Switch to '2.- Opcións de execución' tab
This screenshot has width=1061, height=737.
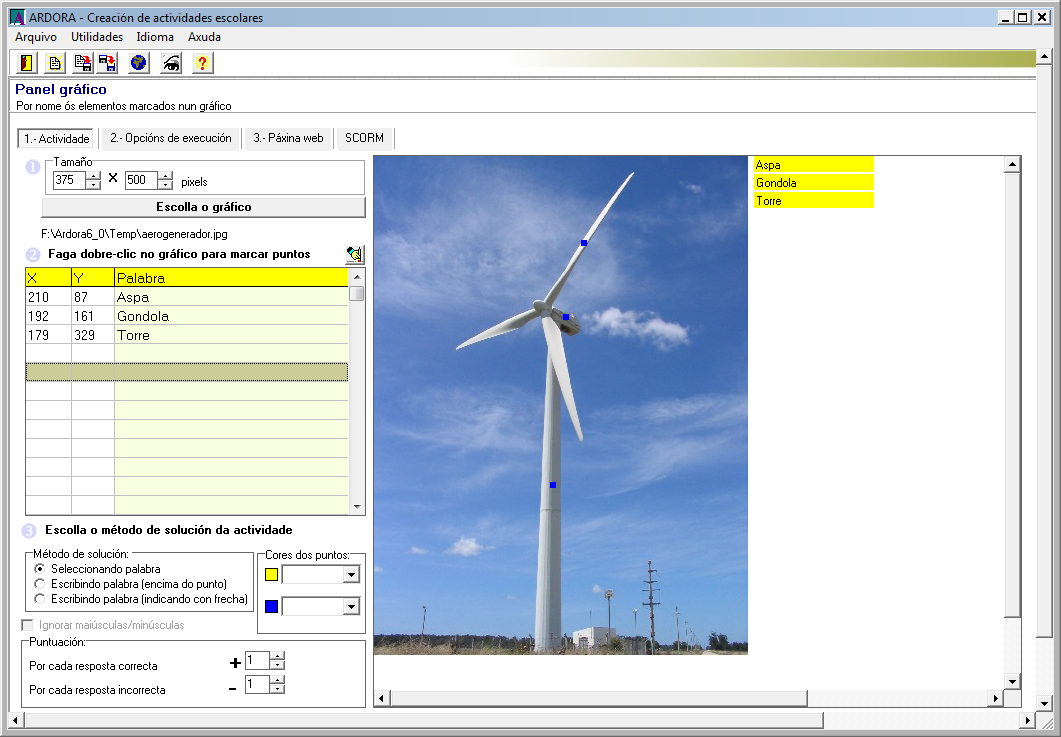pos(171,138)
